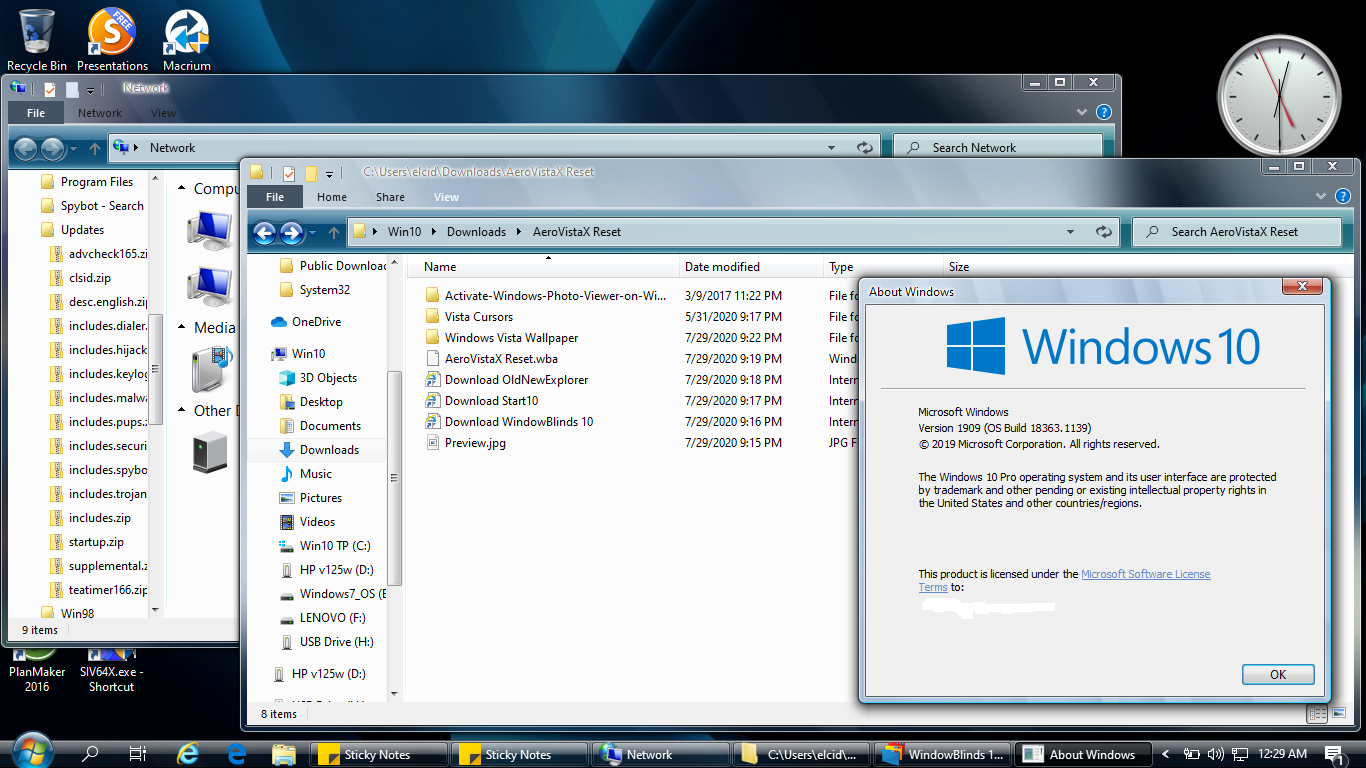This screenshot has width=1366, height=768.
Task: Open address bar history dropdown in AeroVistaX window
Action: click(1070, 231)
